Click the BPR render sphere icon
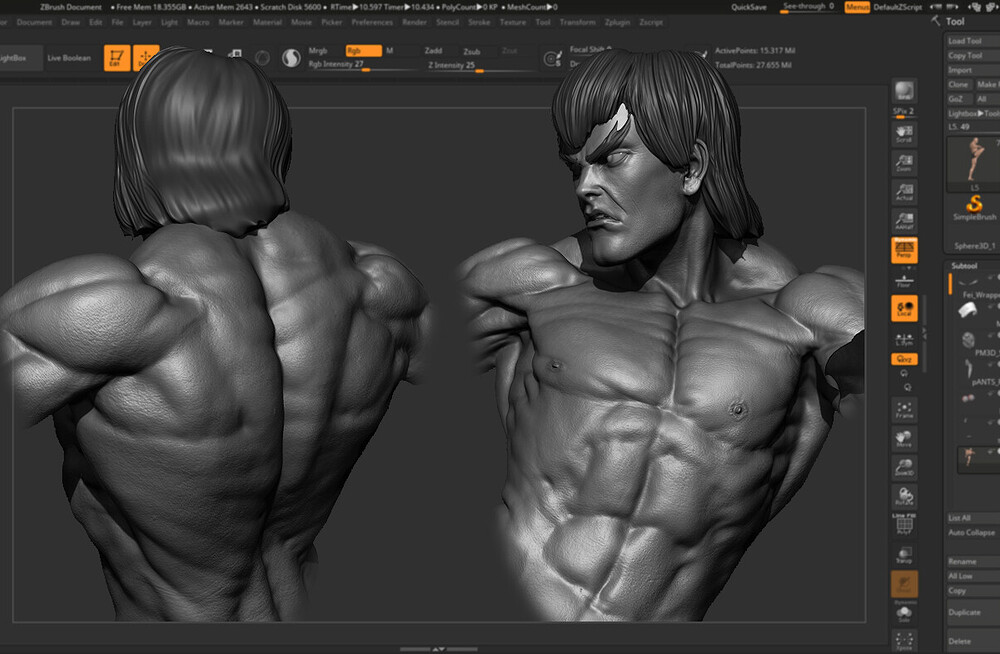 904,91
